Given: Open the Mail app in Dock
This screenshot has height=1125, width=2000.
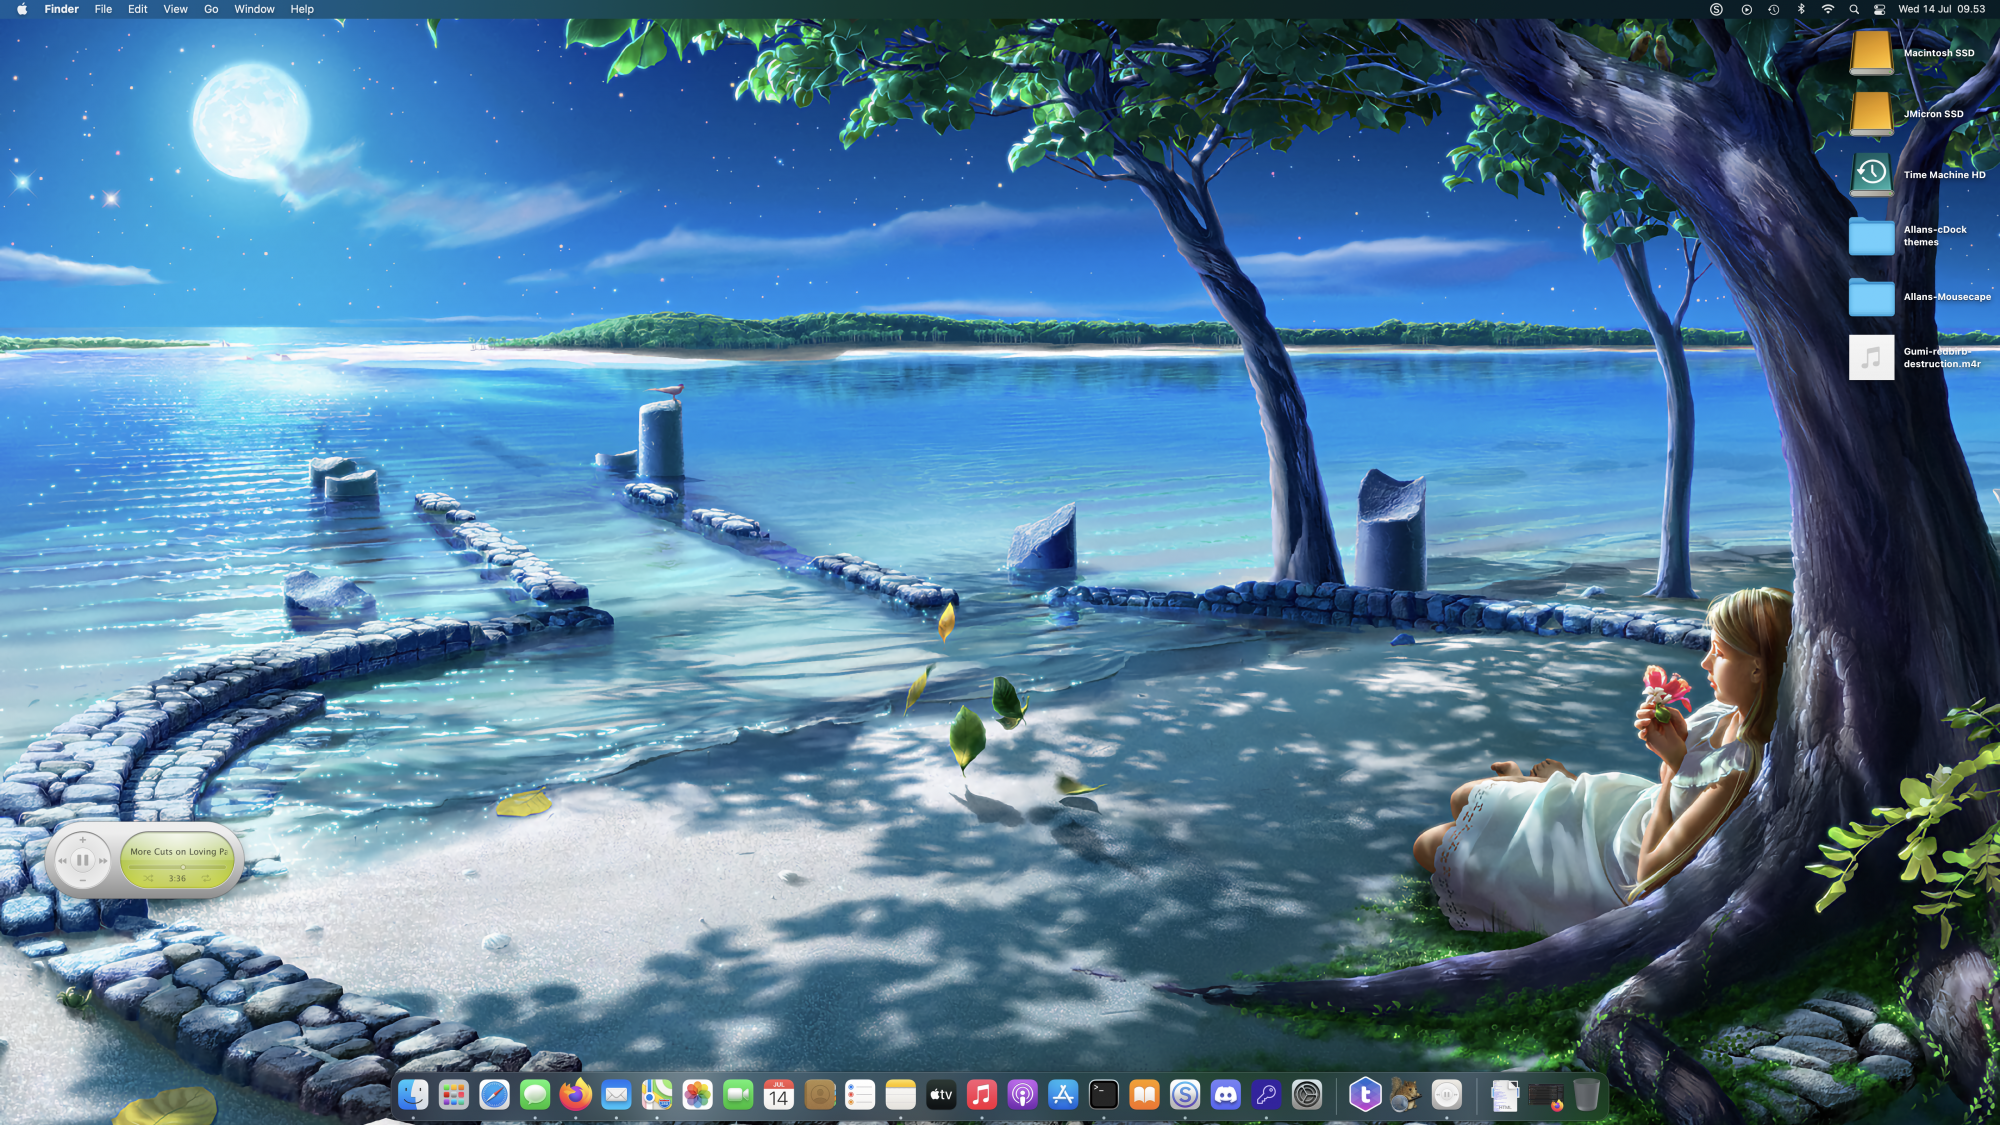Looking at the screenshot, I should click(616, 1095).
